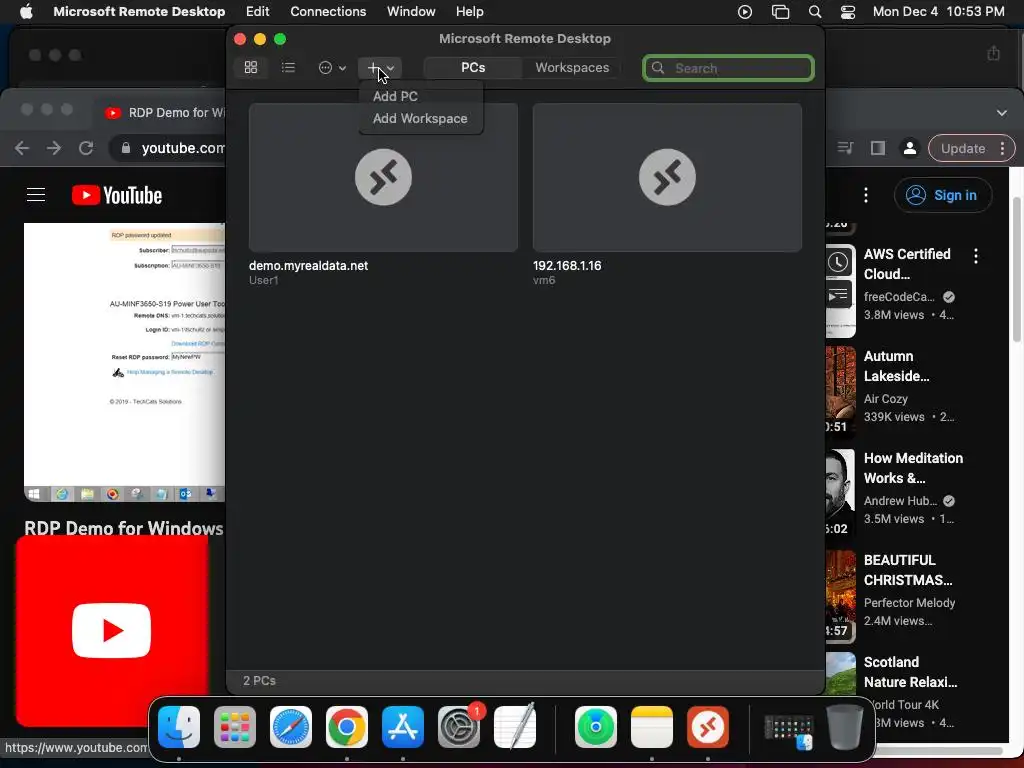
Task: Open TextEdit from the Dock
Action: click(515, 726)
